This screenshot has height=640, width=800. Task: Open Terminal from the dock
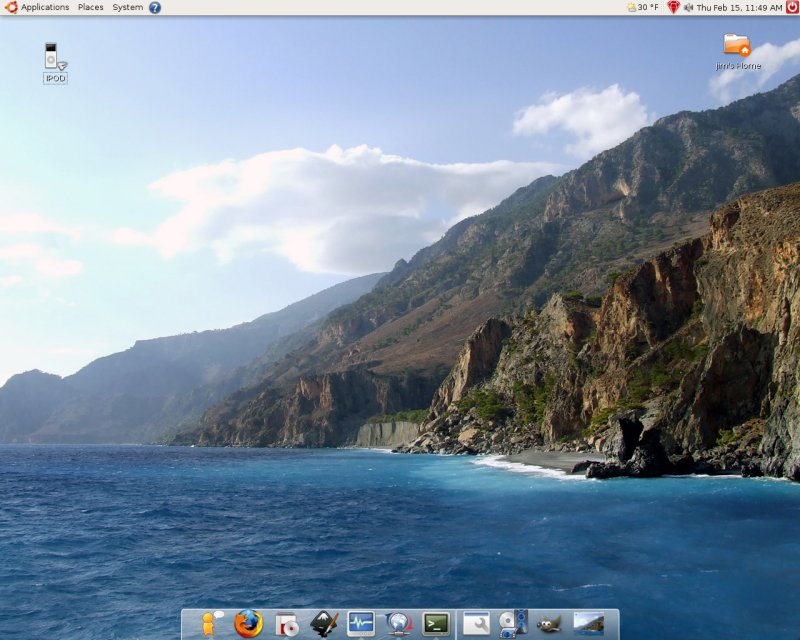click(437, 624)
